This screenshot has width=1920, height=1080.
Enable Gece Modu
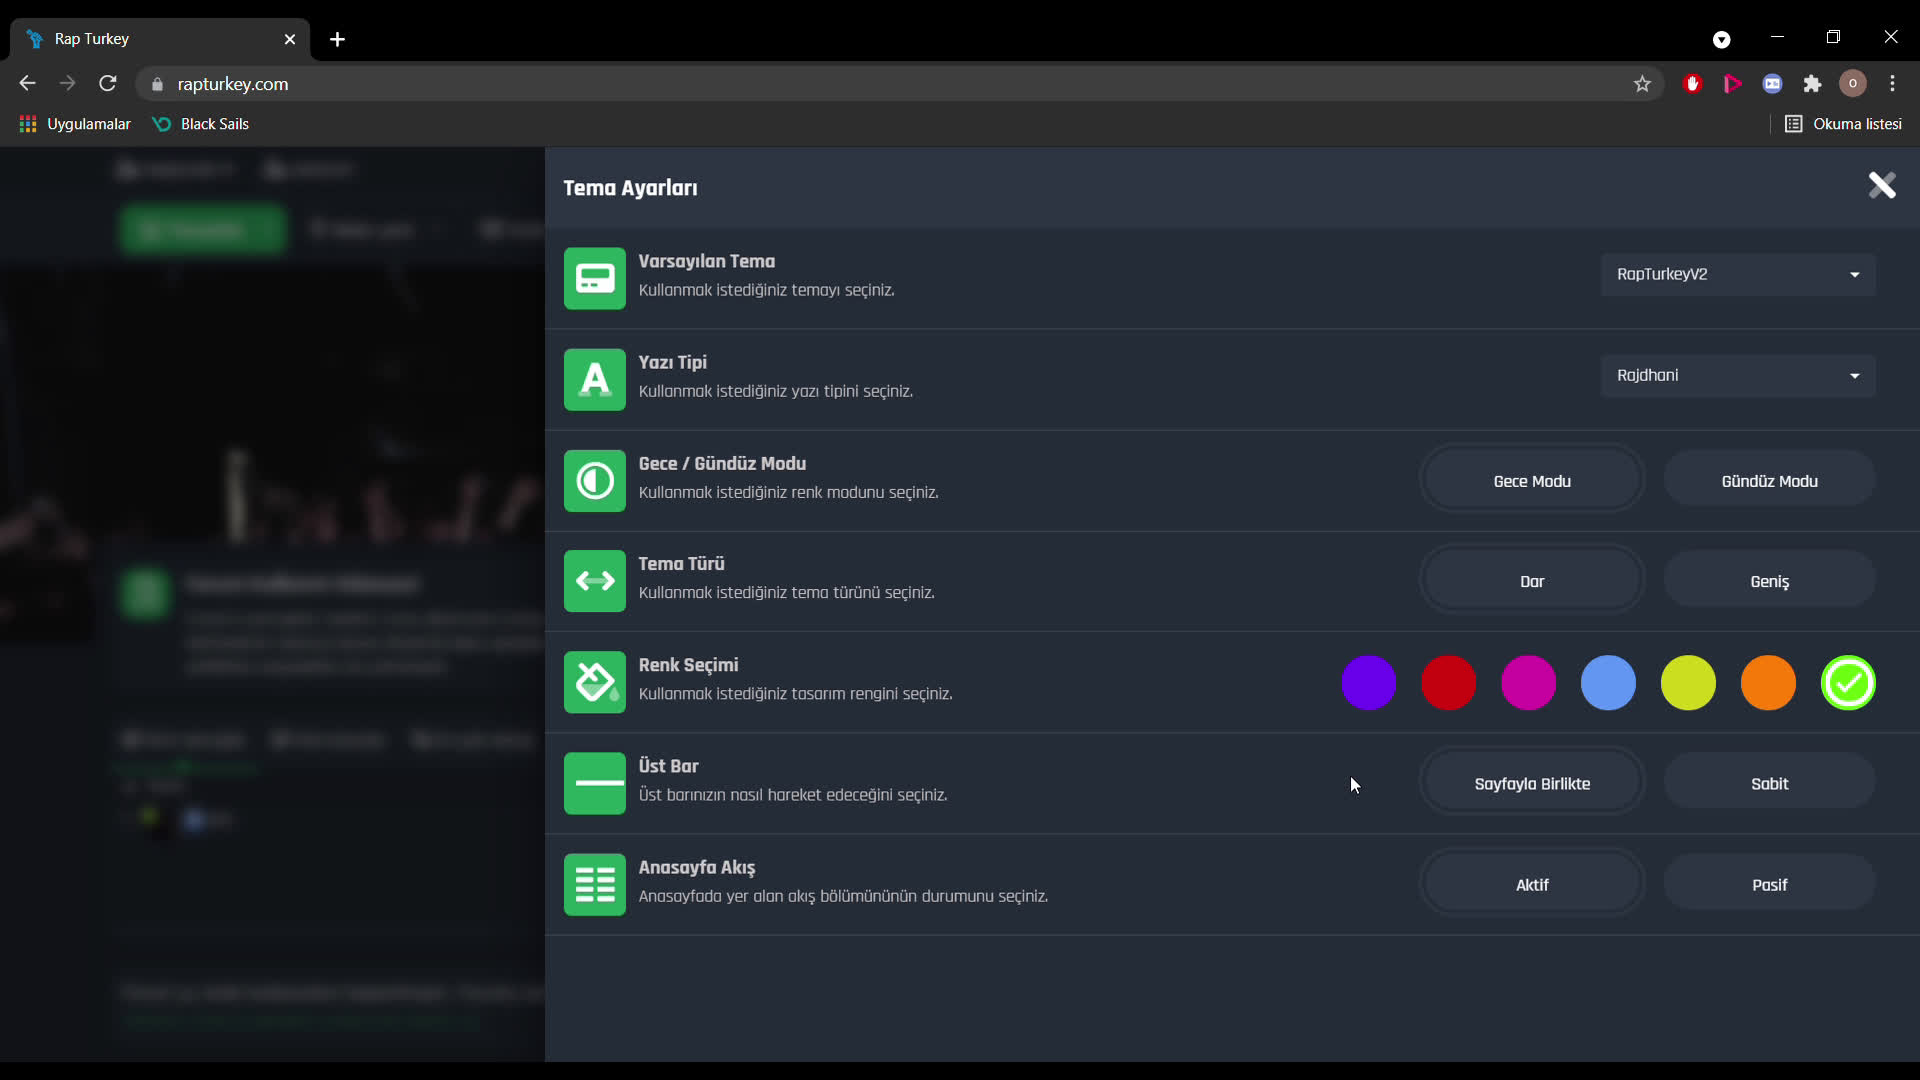[1531, 480]
